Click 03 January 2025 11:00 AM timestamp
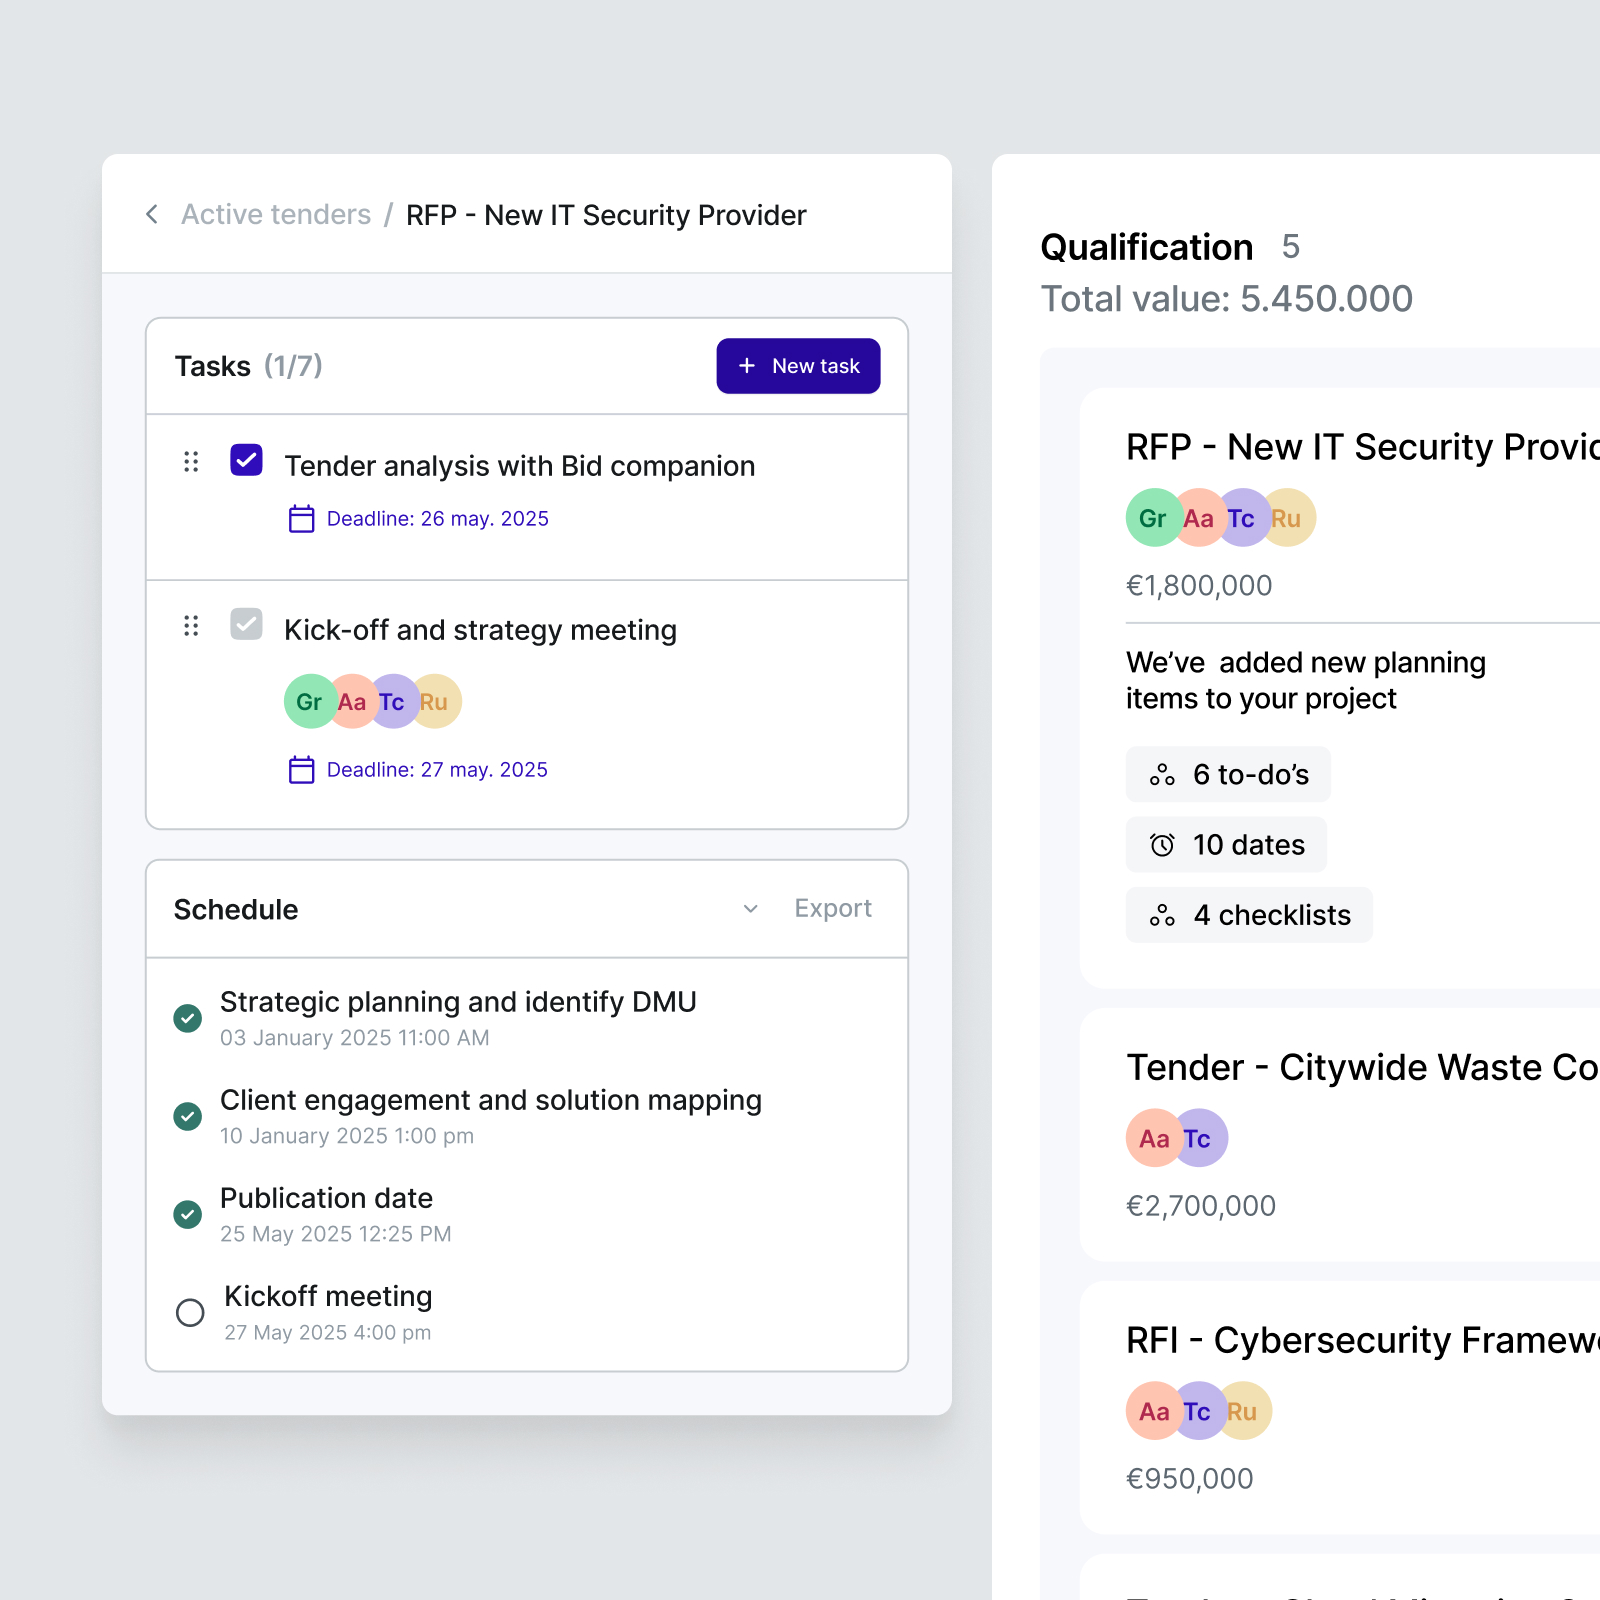1600x1600 pixels. point(355,1038)
